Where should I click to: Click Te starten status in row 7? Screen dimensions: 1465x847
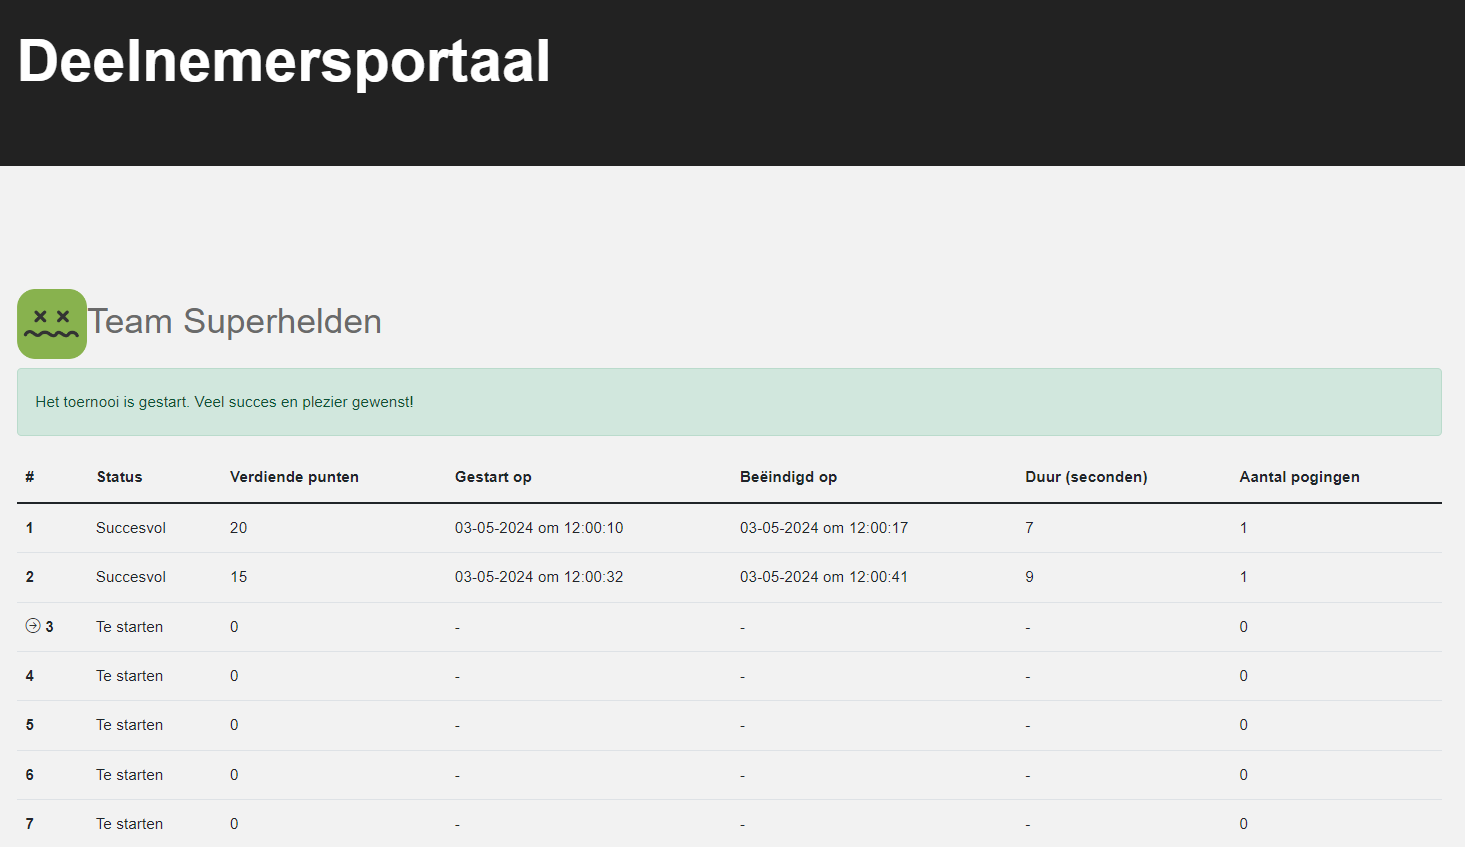coord(129,824)
